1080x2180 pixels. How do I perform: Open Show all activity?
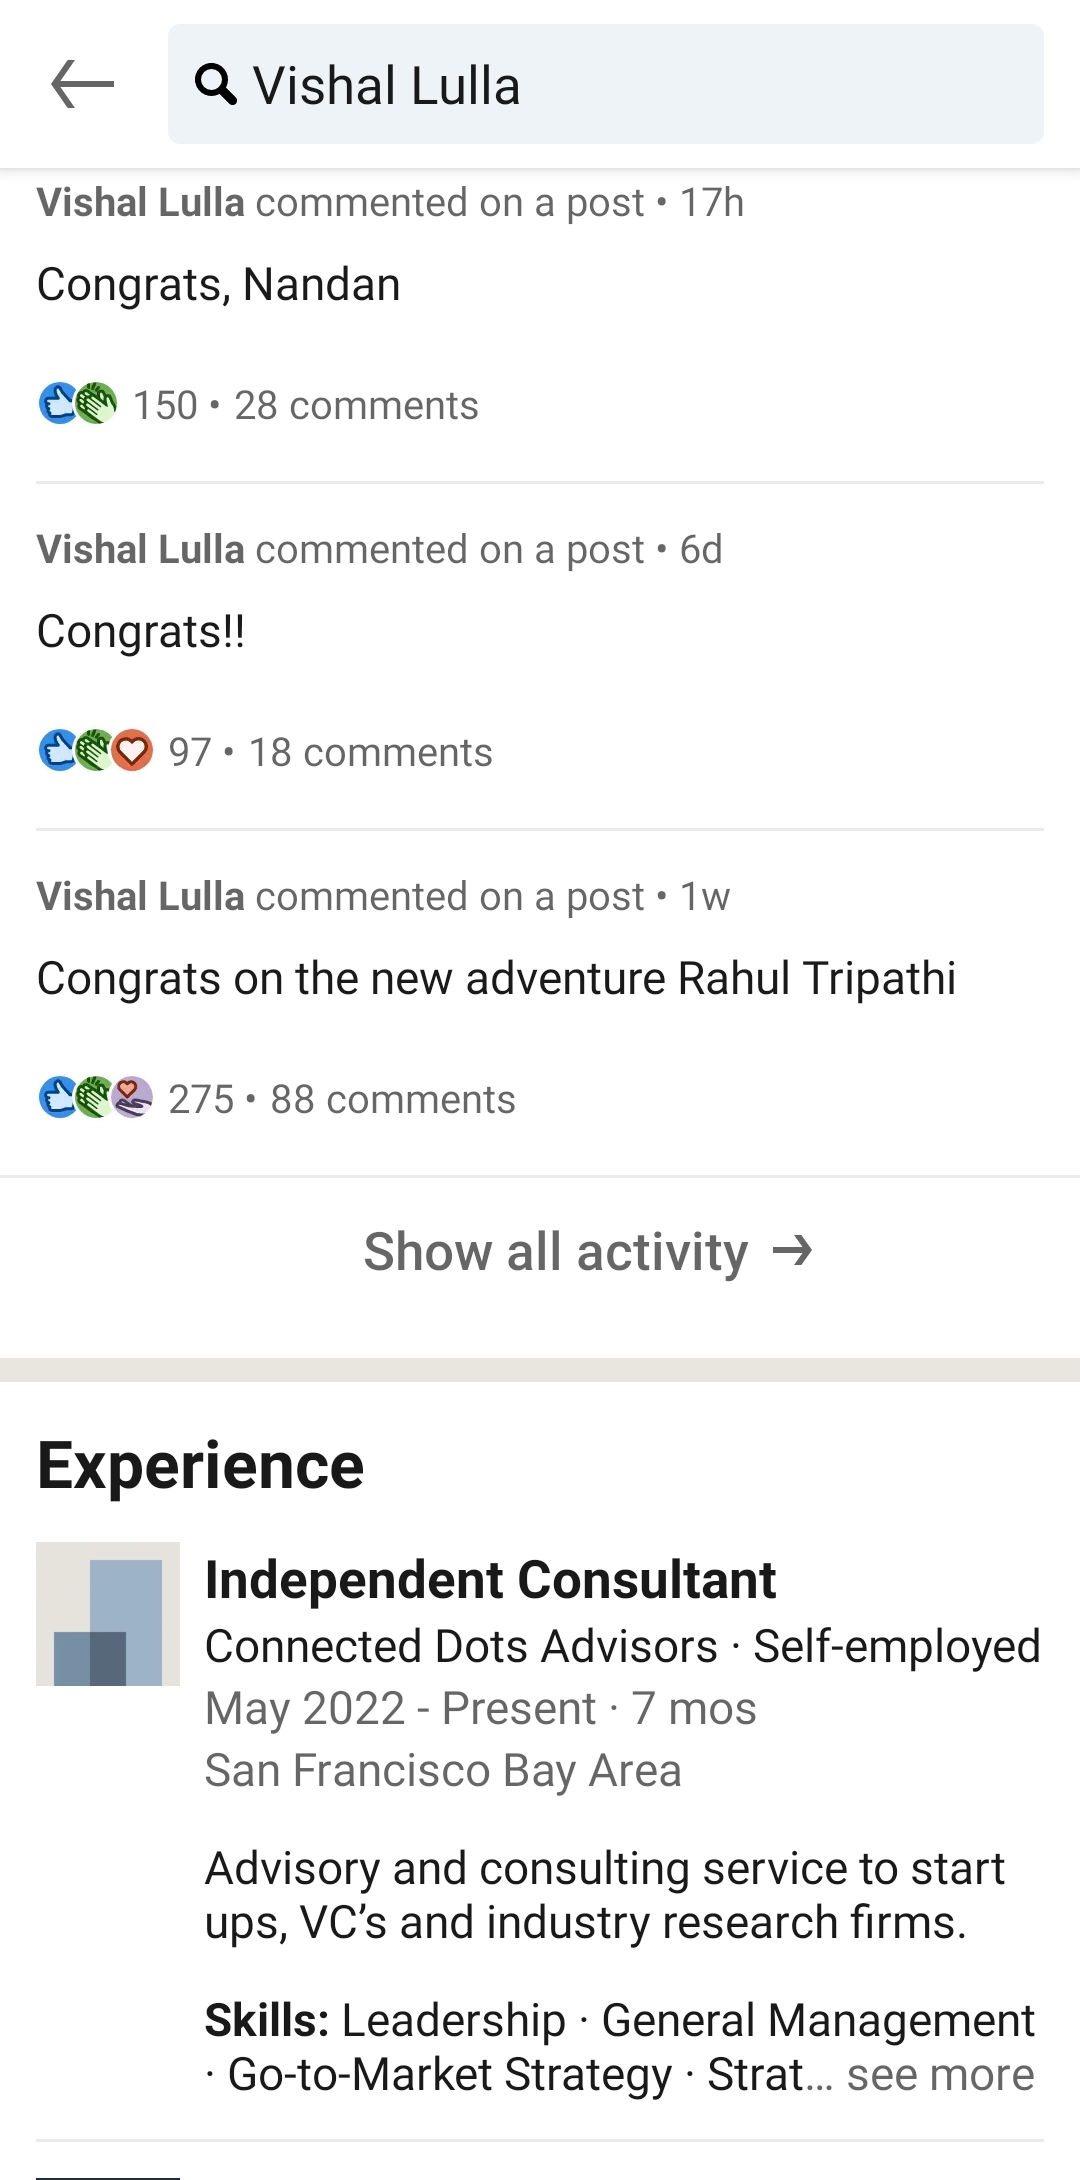point(556,1251)
